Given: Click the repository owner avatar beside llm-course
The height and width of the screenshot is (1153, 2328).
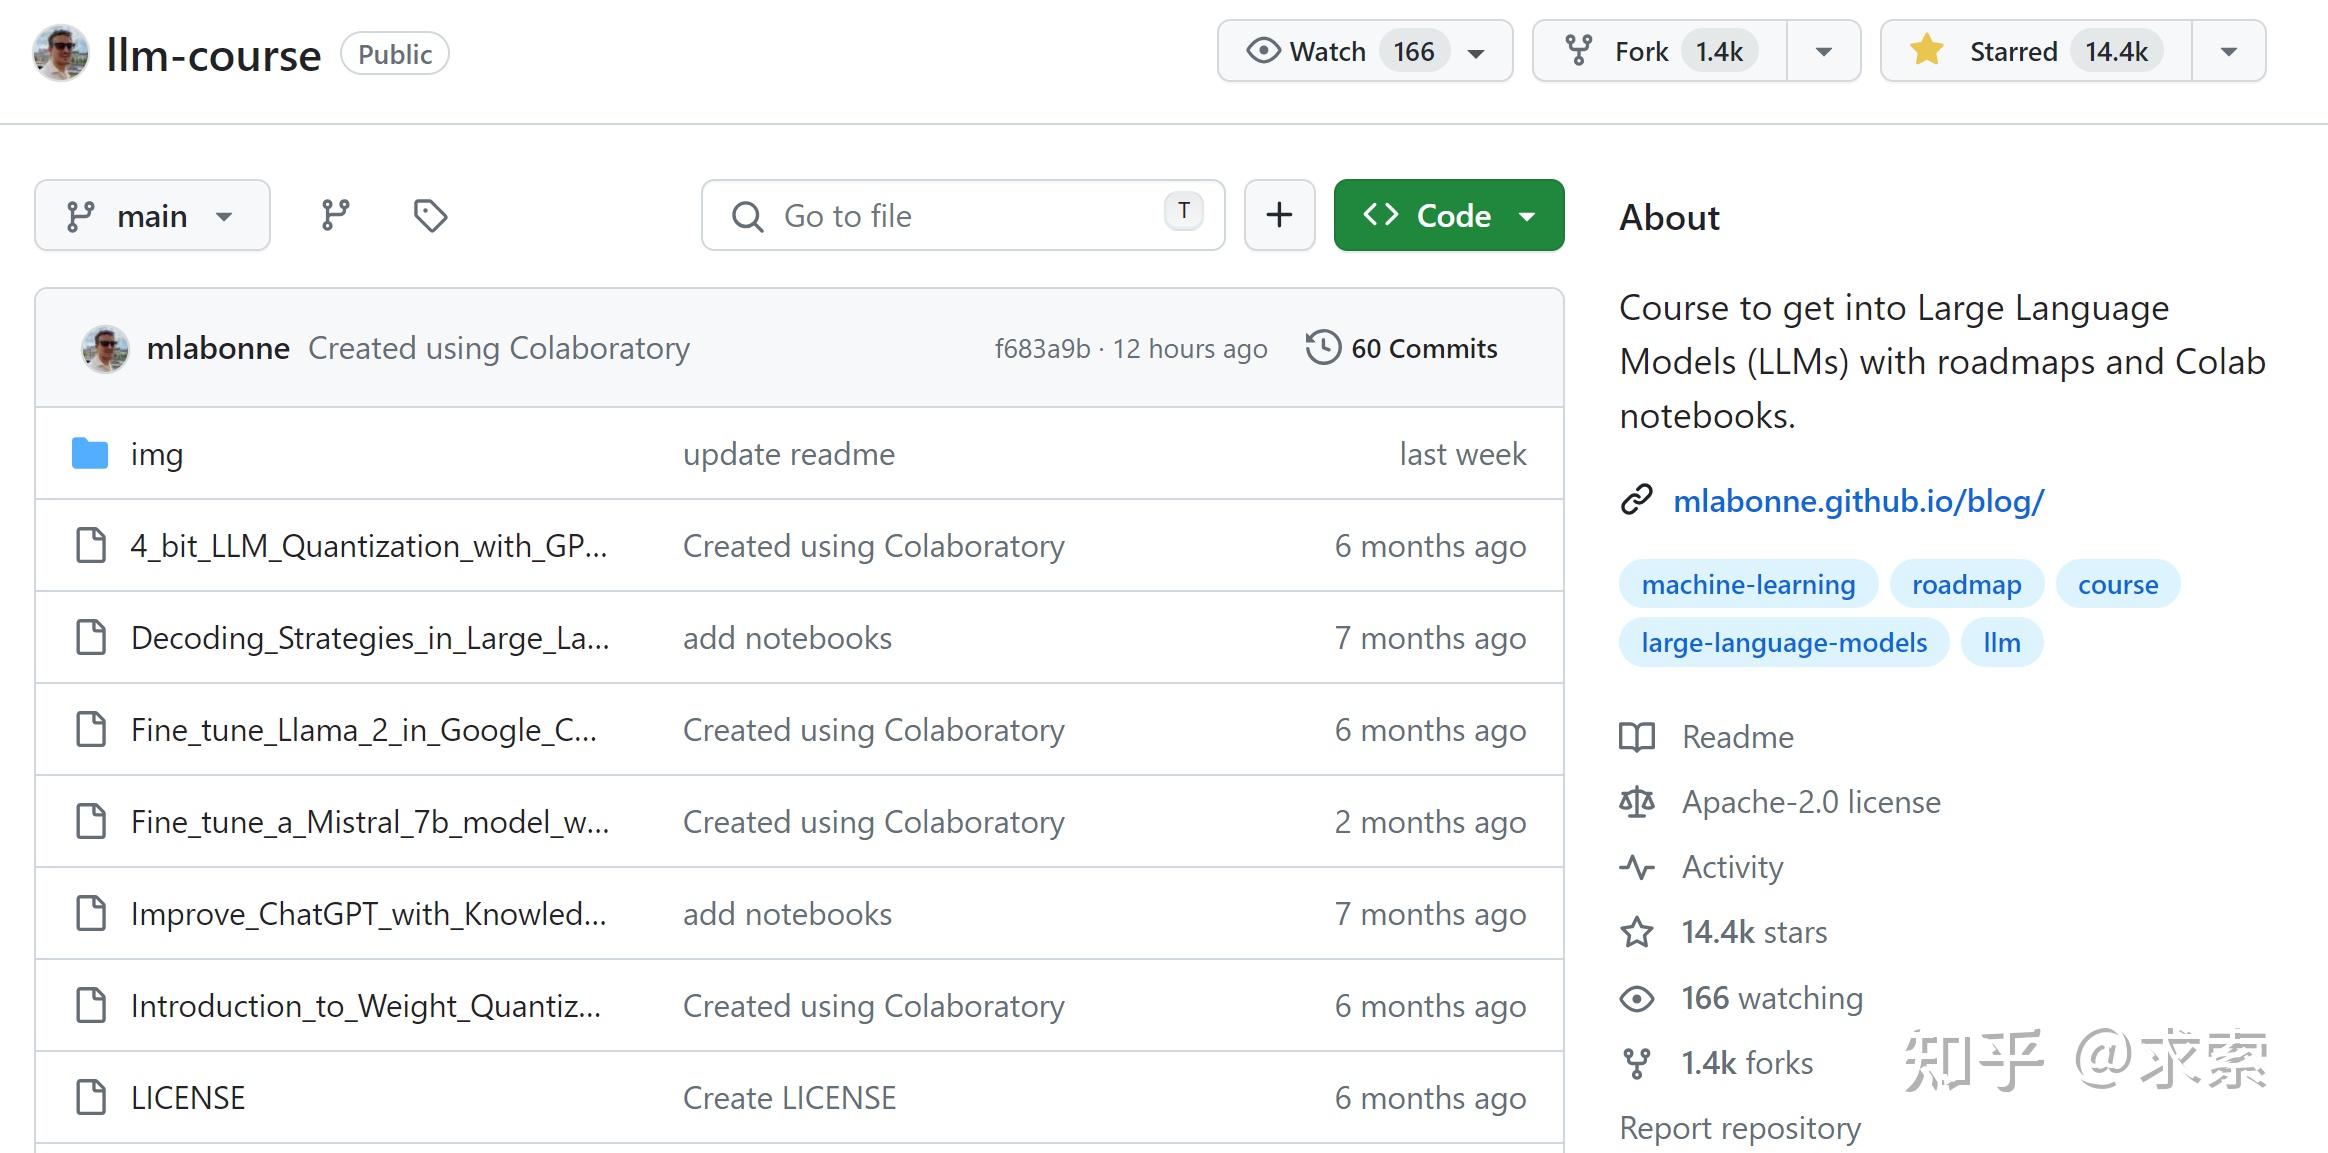Looking at the screenshot, I should 60,53.
